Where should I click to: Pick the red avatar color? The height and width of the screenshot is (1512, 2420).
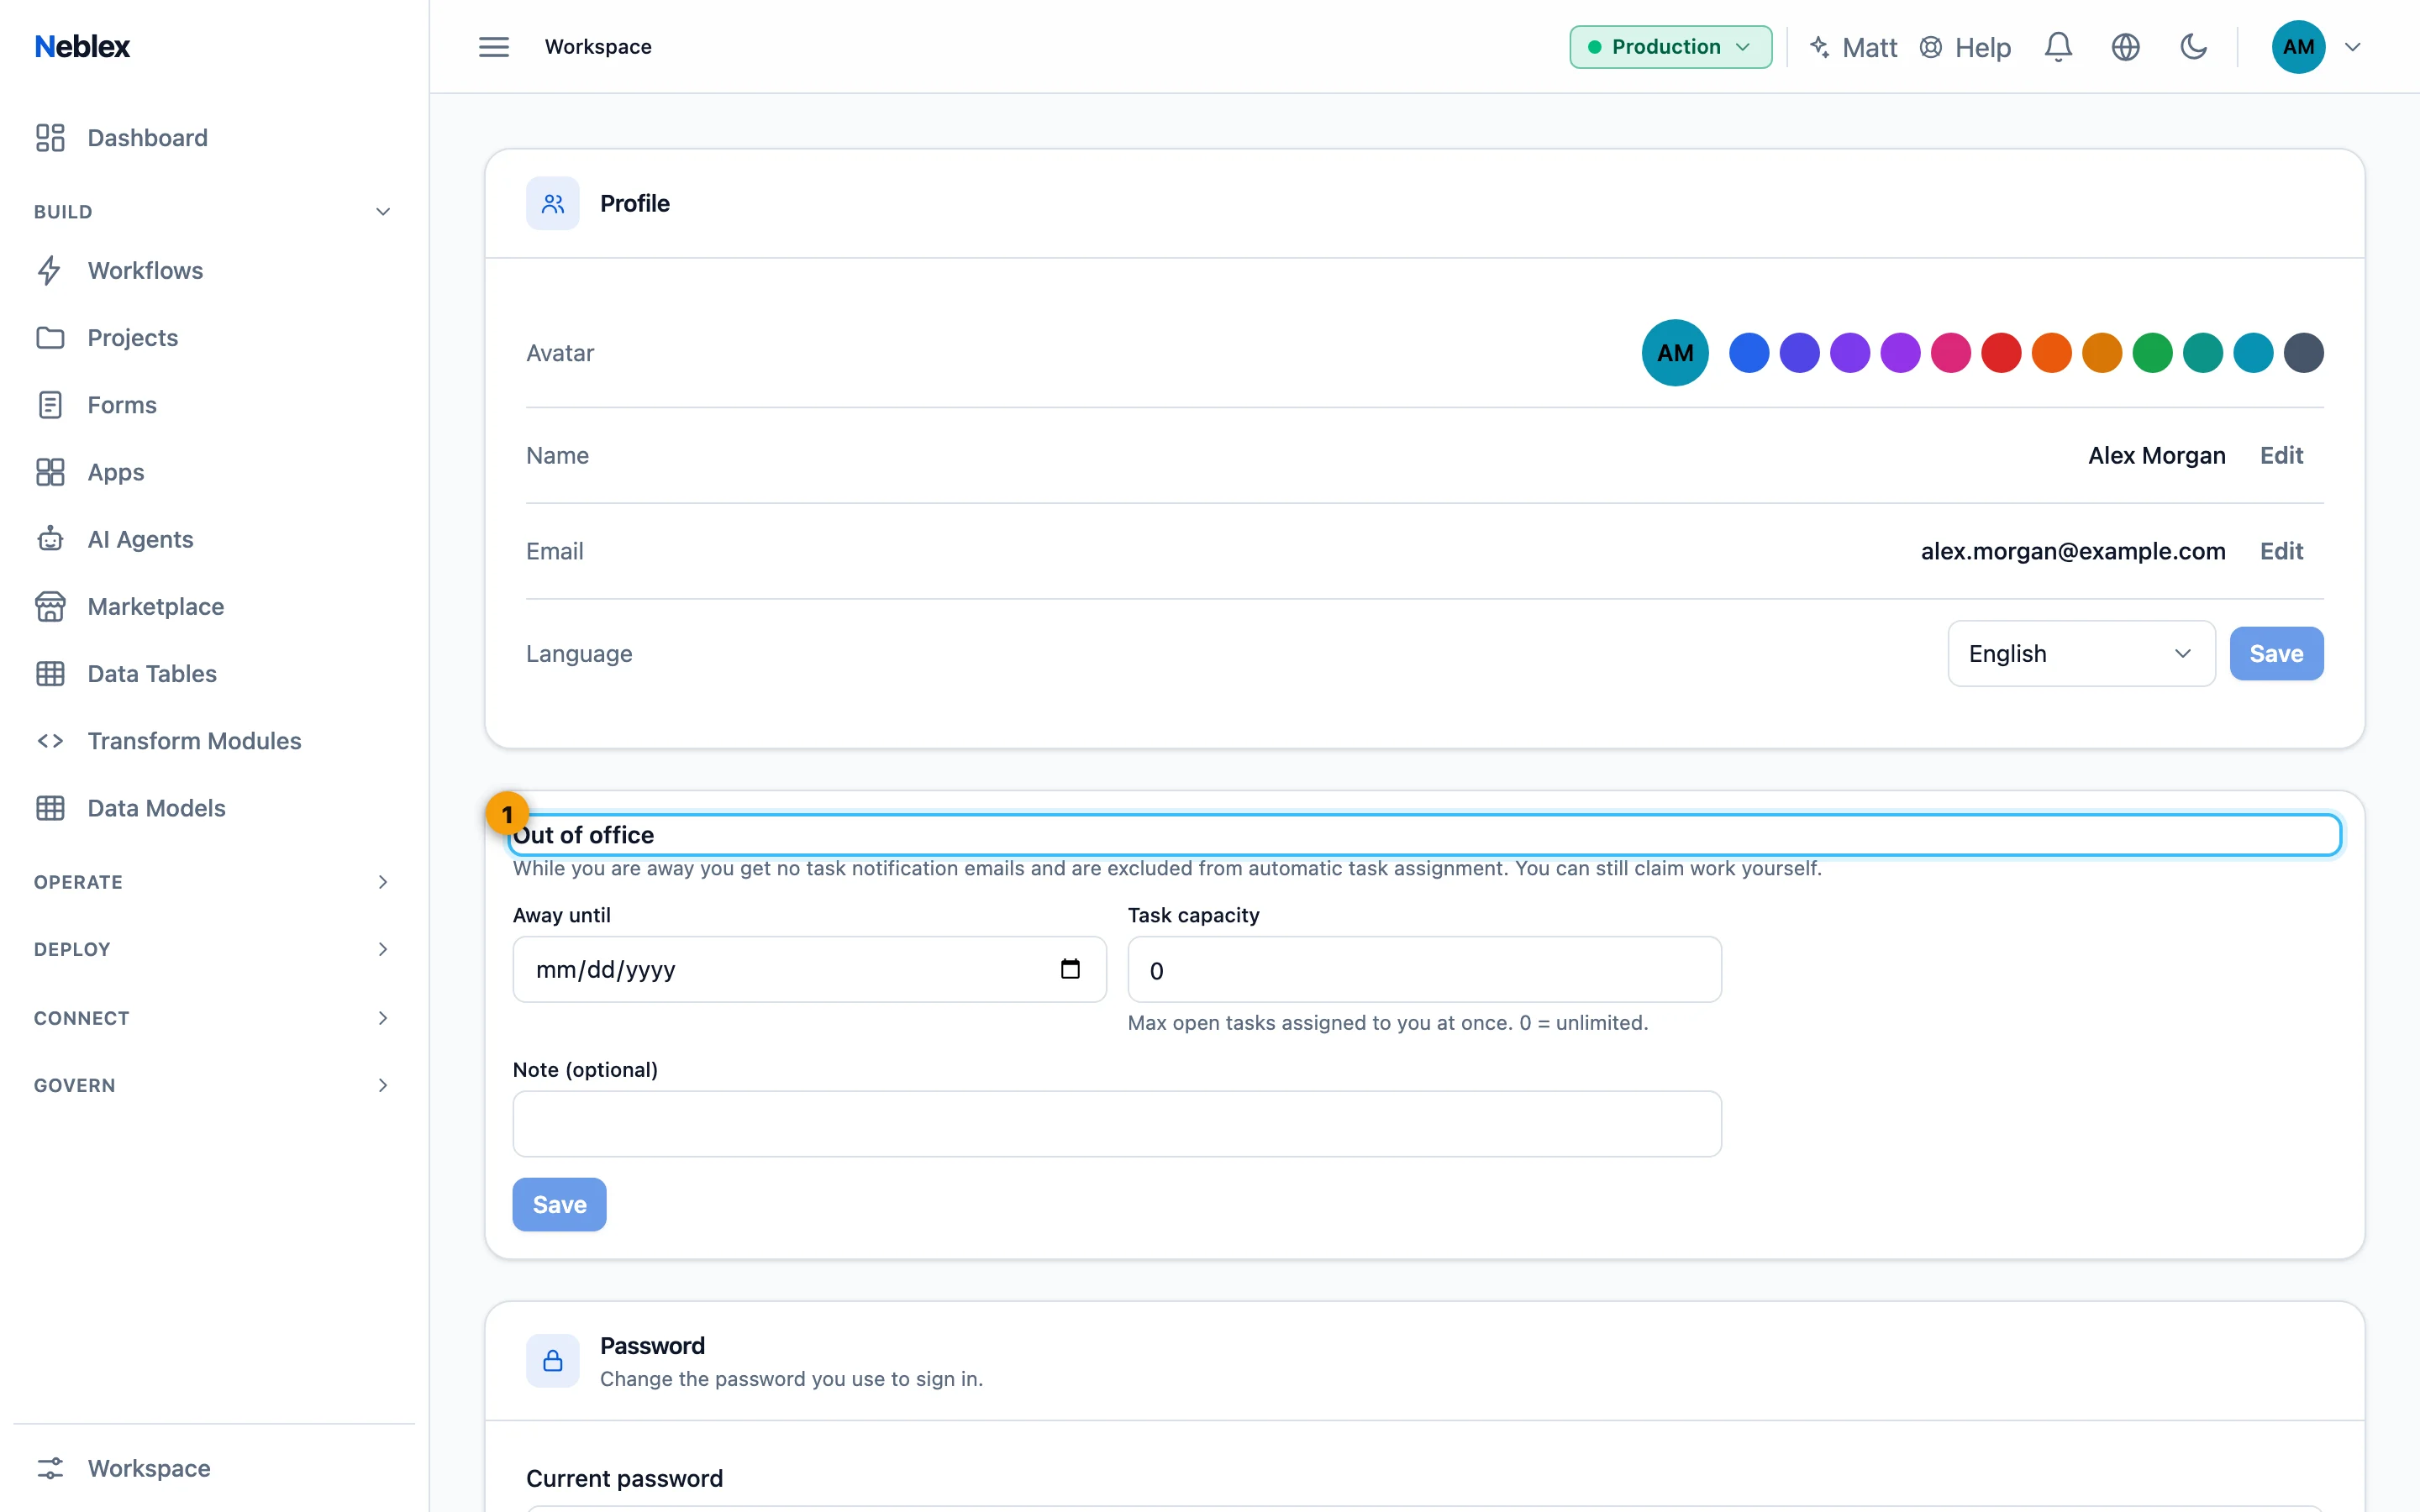click(x=2000, y=353)
